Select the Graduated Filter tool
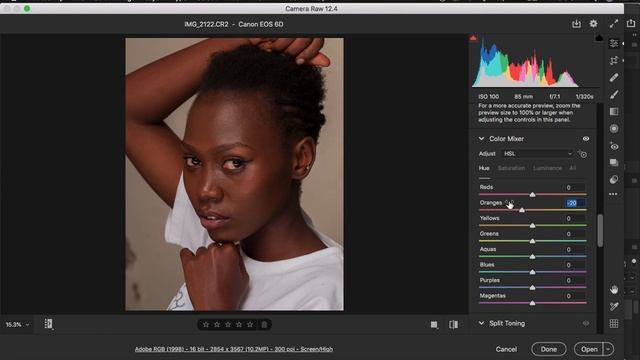Viewport: 640px width, 360px height. pyautogui.click(x=613, y=111)
